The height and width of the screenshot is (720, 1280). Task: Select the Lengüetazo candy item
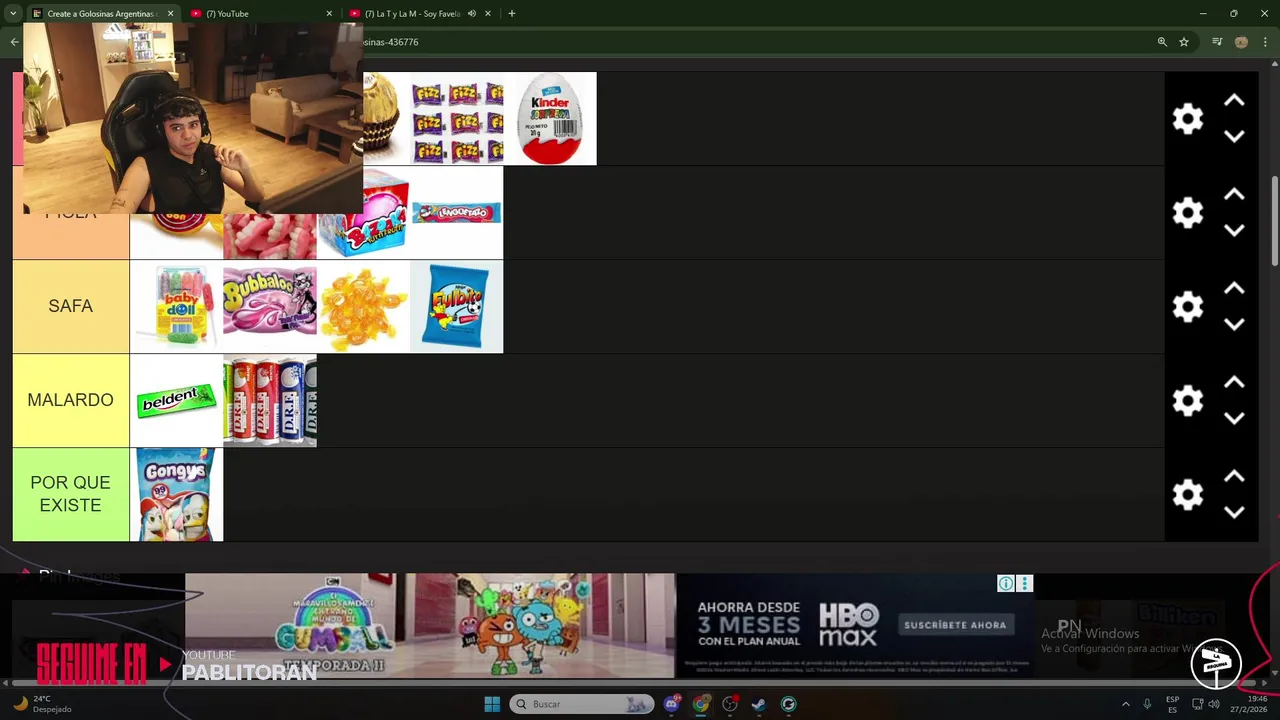(x=457, y=213)
